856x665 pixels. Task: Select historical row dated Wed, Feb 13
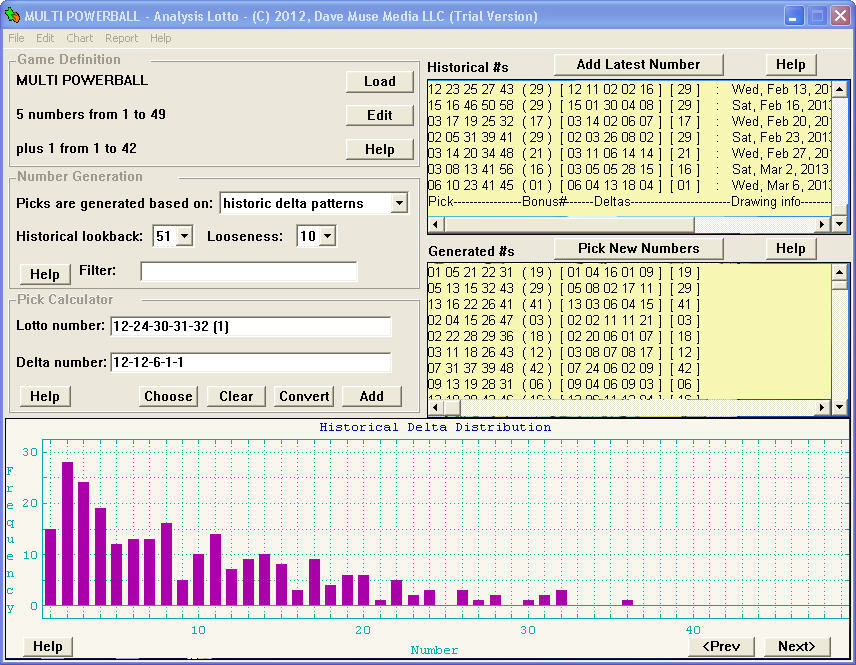pos(629,90)
